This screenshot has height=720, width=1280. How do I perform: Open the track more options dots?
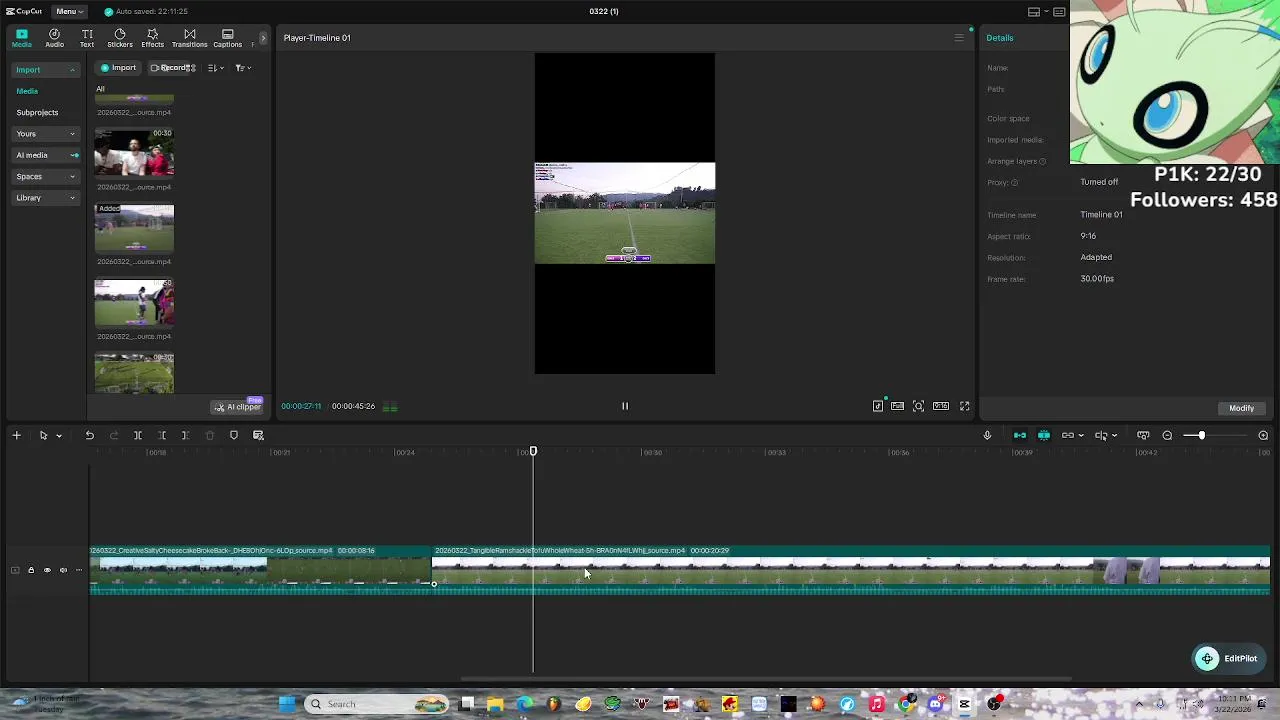[x=79, y=570]
